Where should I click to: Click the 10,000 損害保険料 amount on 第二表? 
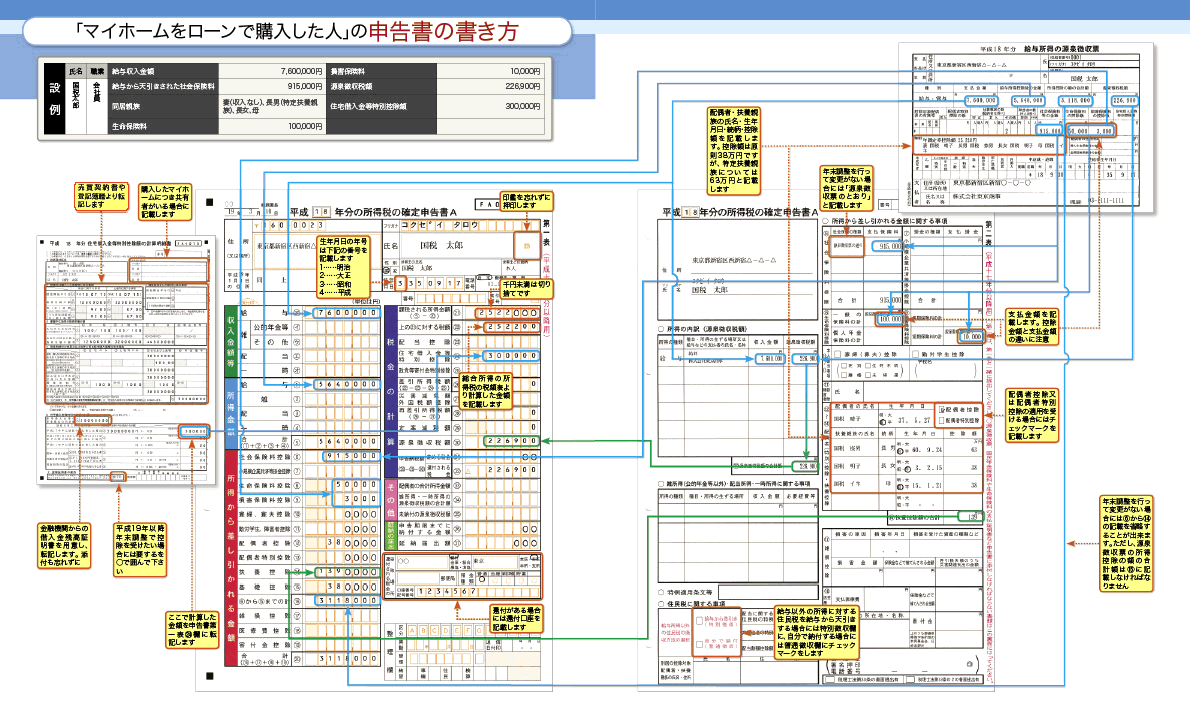pos(971,336)
